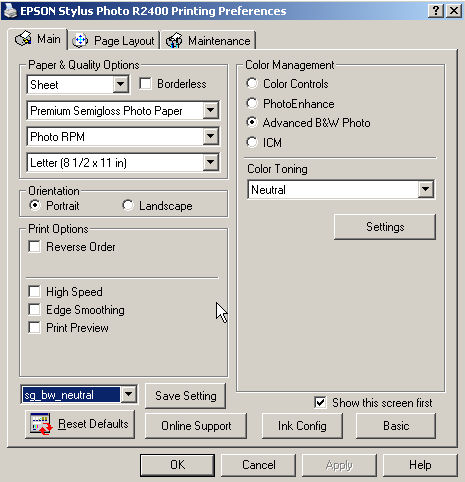This screenshot has width=465, height=482.
Task: Select Landscape orientation
Action: pyautogui.click(x=128, y=205)
